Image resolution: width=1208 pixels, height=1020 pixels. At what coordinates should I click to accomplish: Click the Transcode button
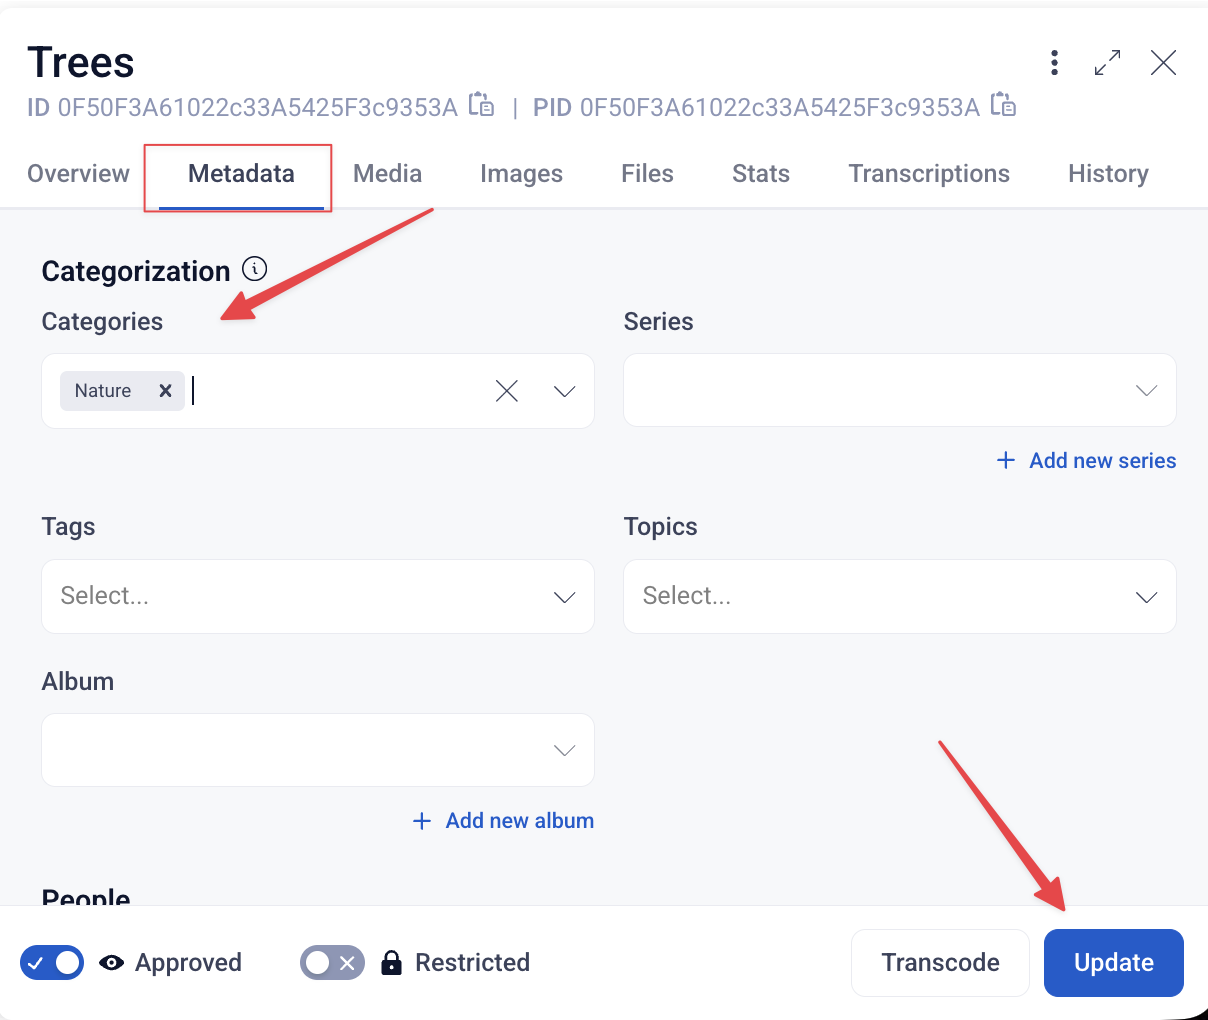point(940,963)
